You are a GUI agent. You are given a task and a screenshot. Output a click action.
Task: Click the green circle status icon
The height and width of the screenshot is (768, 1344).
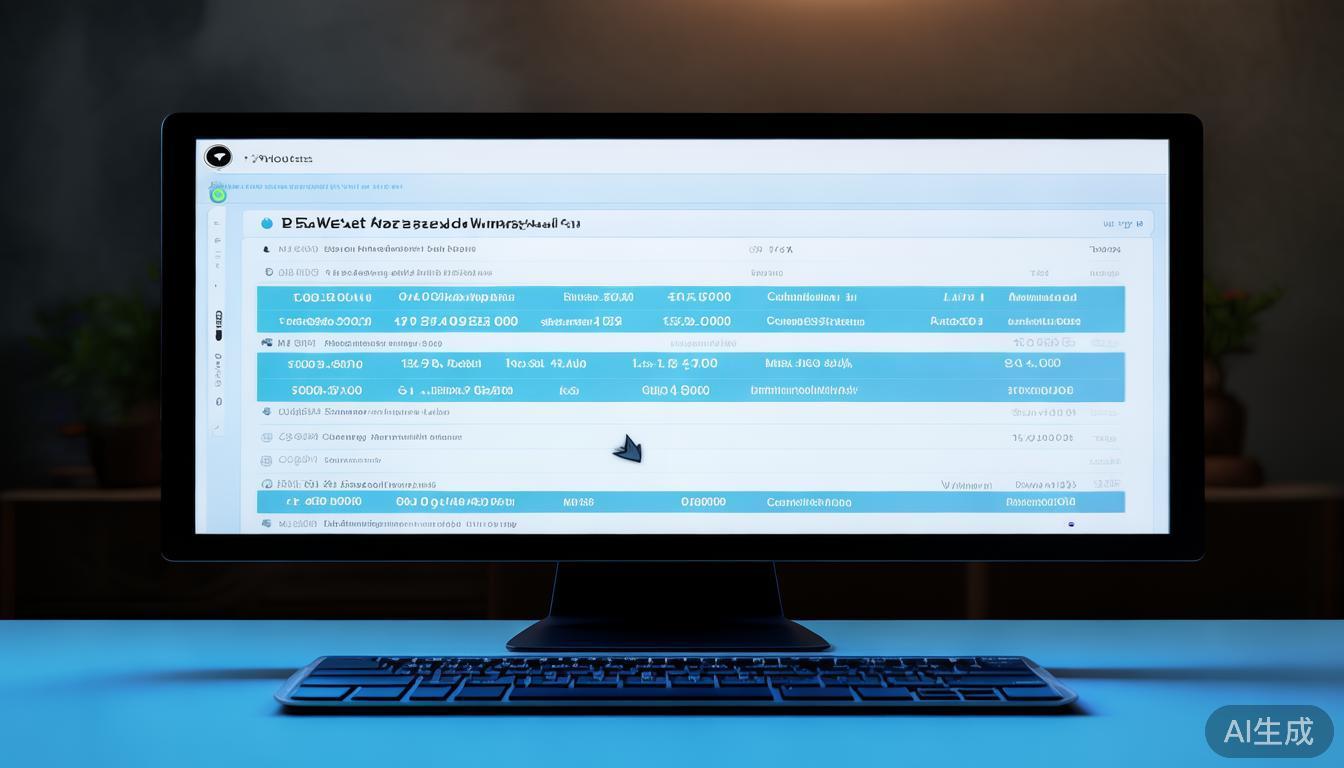(218, 194)
